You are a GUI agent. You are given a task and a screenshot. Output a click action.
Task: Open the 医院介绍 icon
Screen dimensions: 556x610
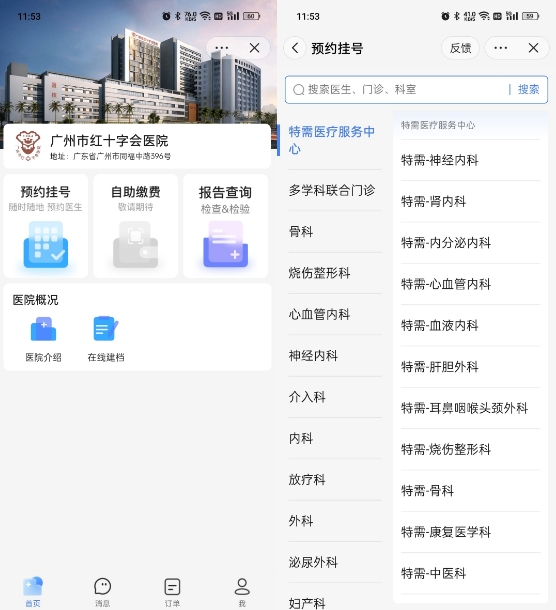(x=43, y=329)
